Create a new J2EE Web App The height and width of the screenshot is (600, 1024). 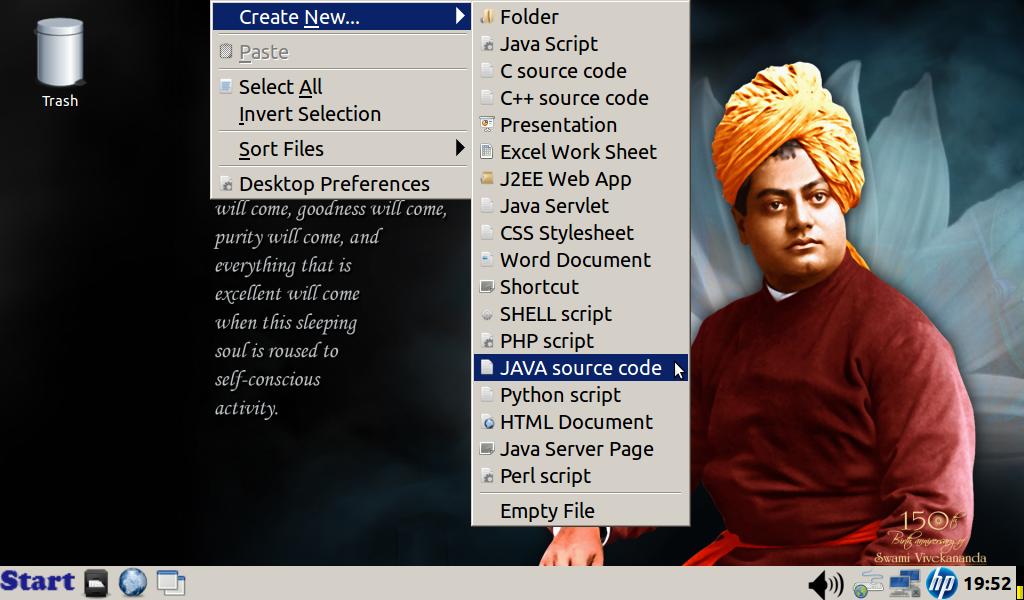click(580, 179)
